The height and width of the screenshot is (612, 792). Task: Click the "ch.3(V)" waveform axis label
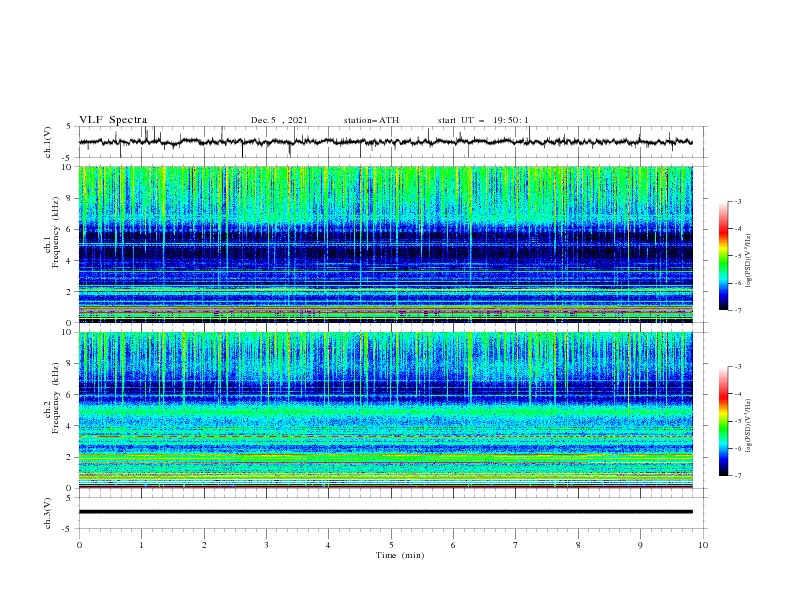(48, 513)
